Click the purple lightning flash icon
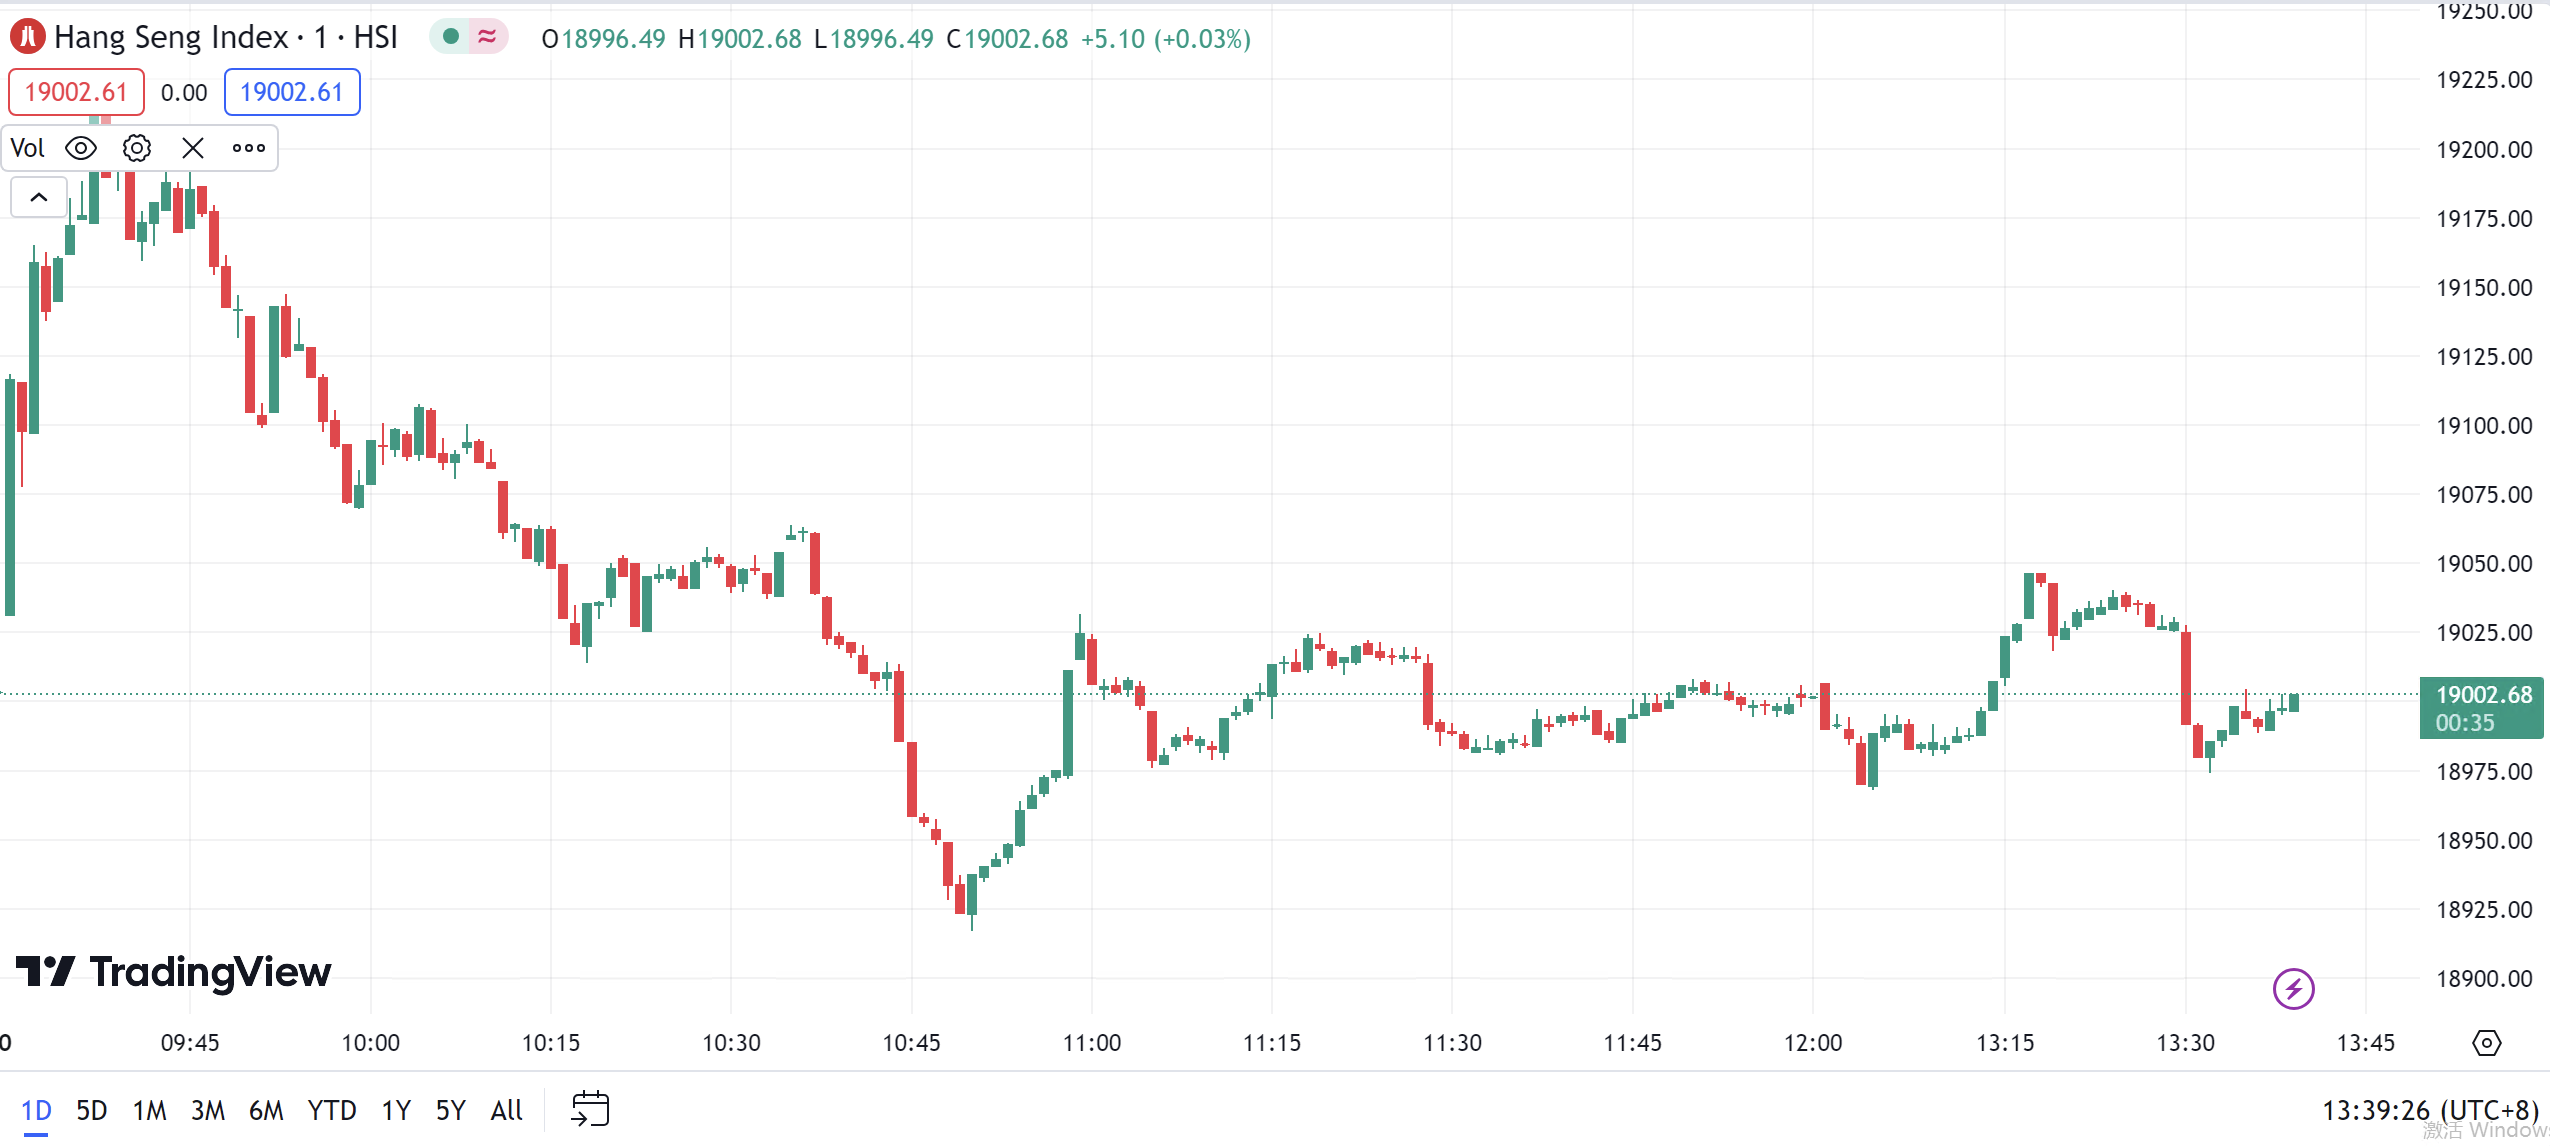Viewport: 2550px width, 1146px height. [2293, 989]
